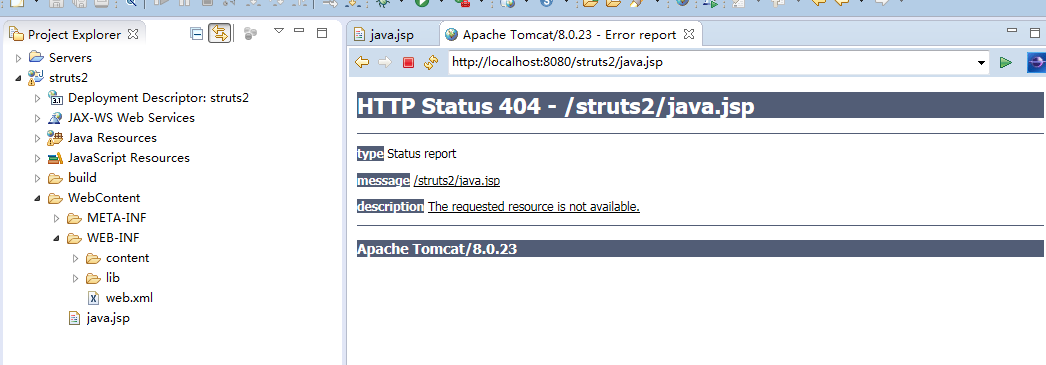
Task: Click the lib folder icon
Action: tap(93, 278)
